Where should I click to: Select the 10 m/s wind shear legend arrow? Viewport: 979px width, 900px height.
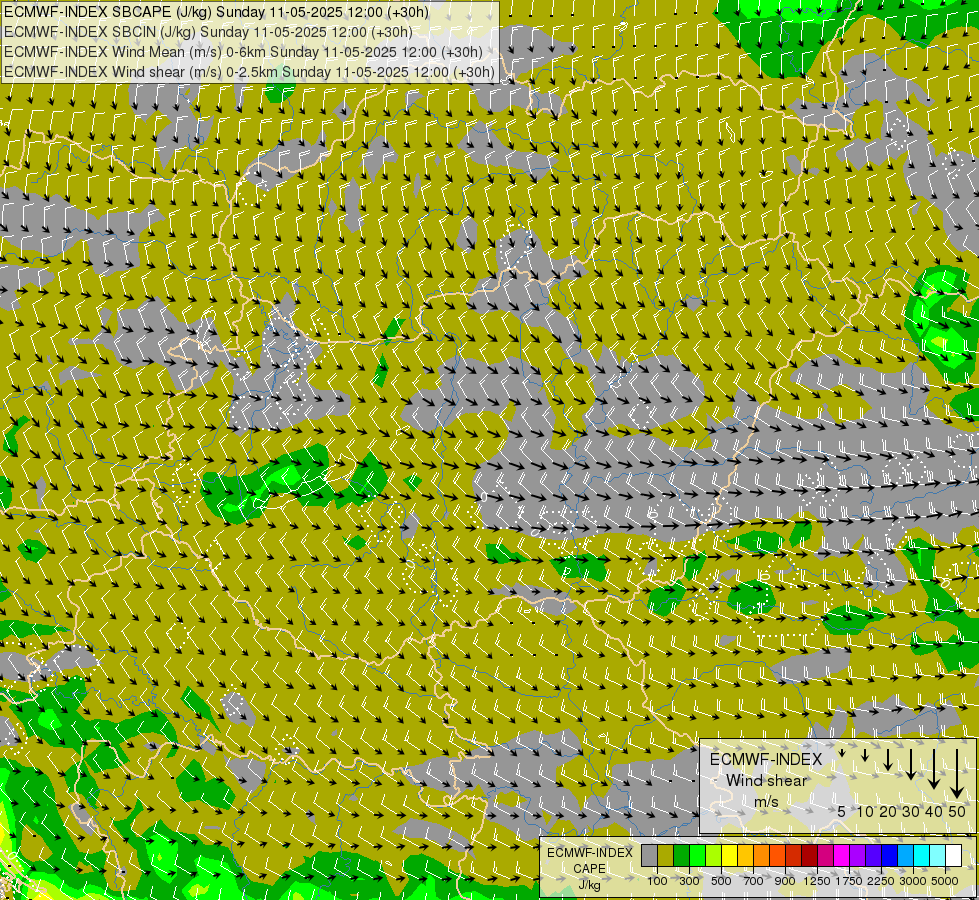[865, 755]
